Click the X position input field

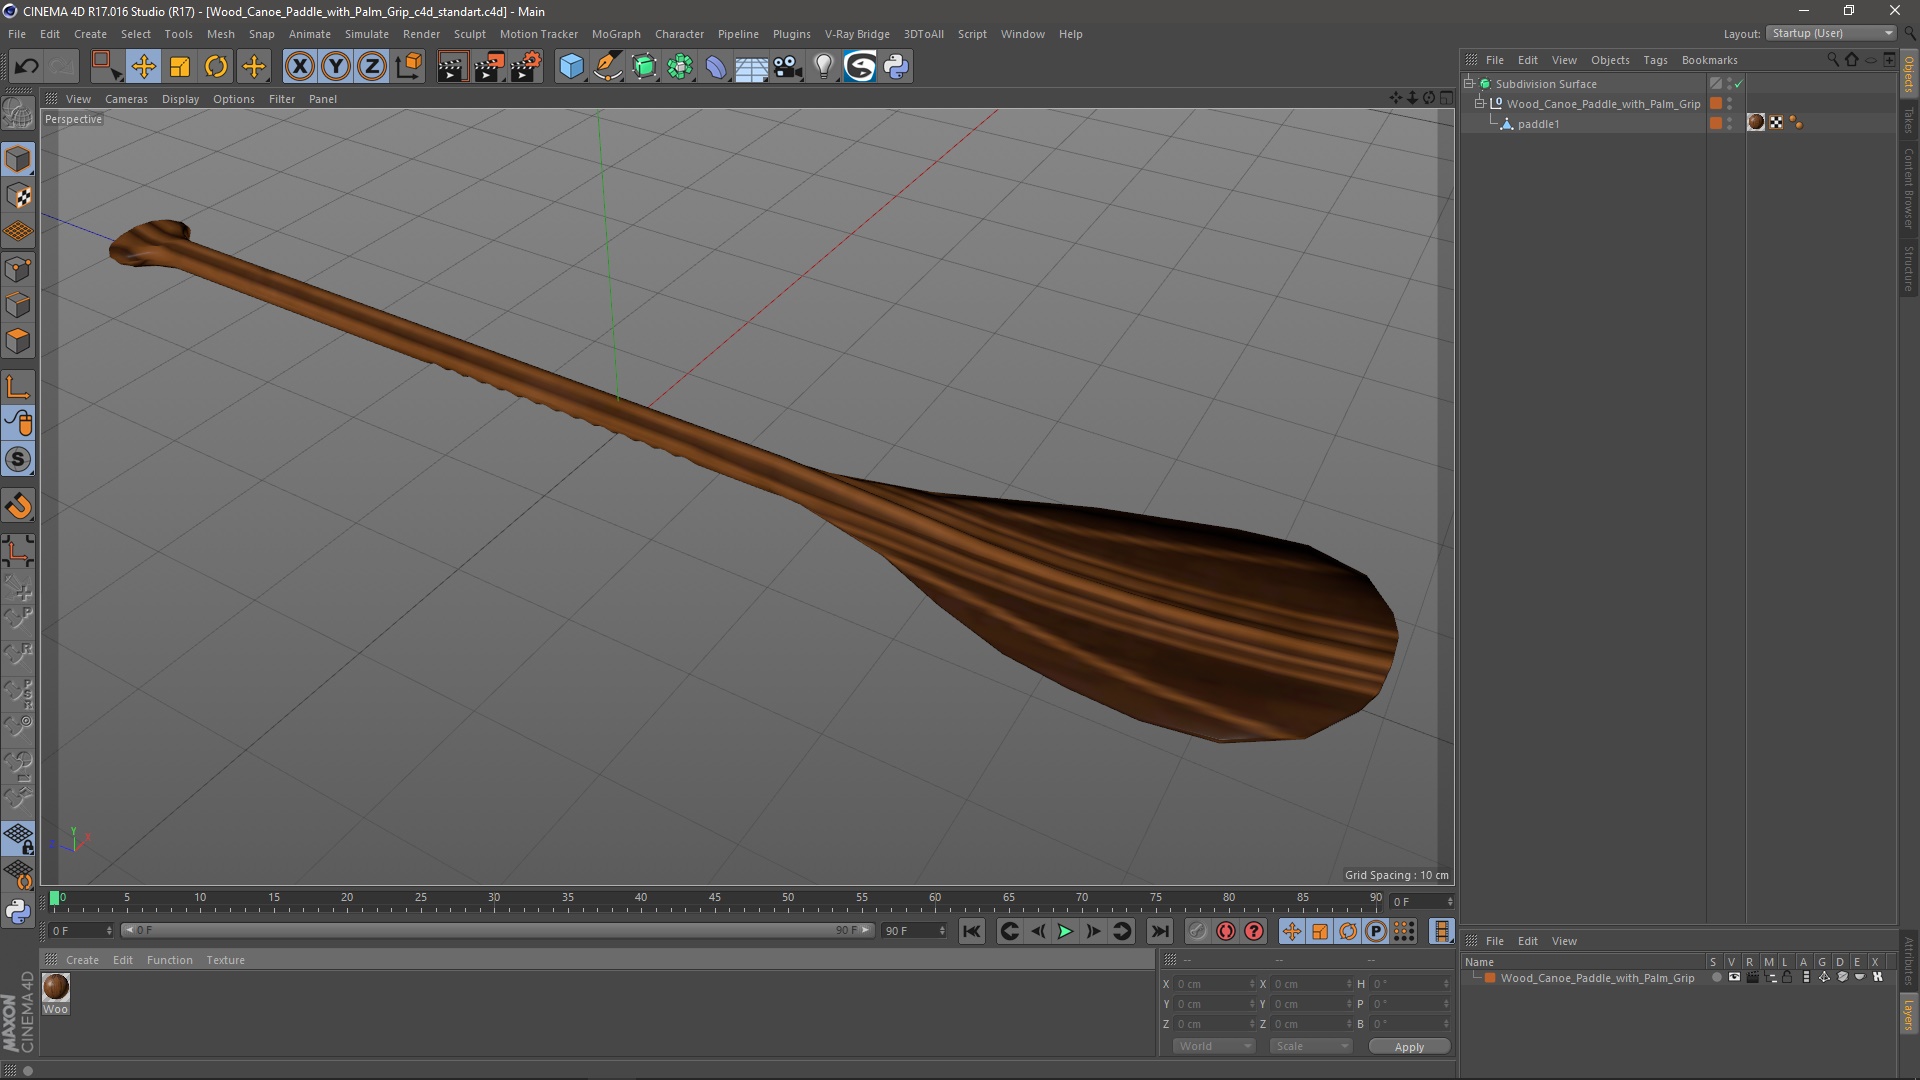1215,984
